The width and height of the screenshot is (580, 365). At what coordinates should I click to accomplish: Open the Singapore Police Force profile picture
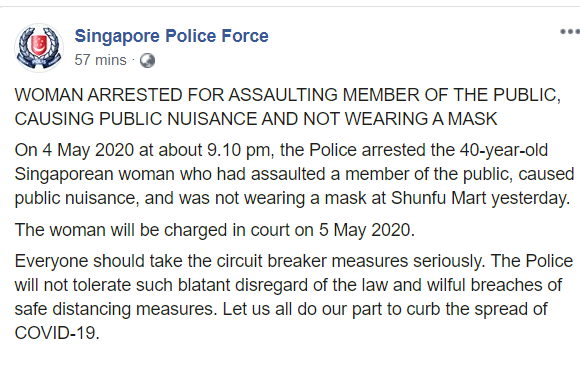pyautogui.click(x=39, y=48)
